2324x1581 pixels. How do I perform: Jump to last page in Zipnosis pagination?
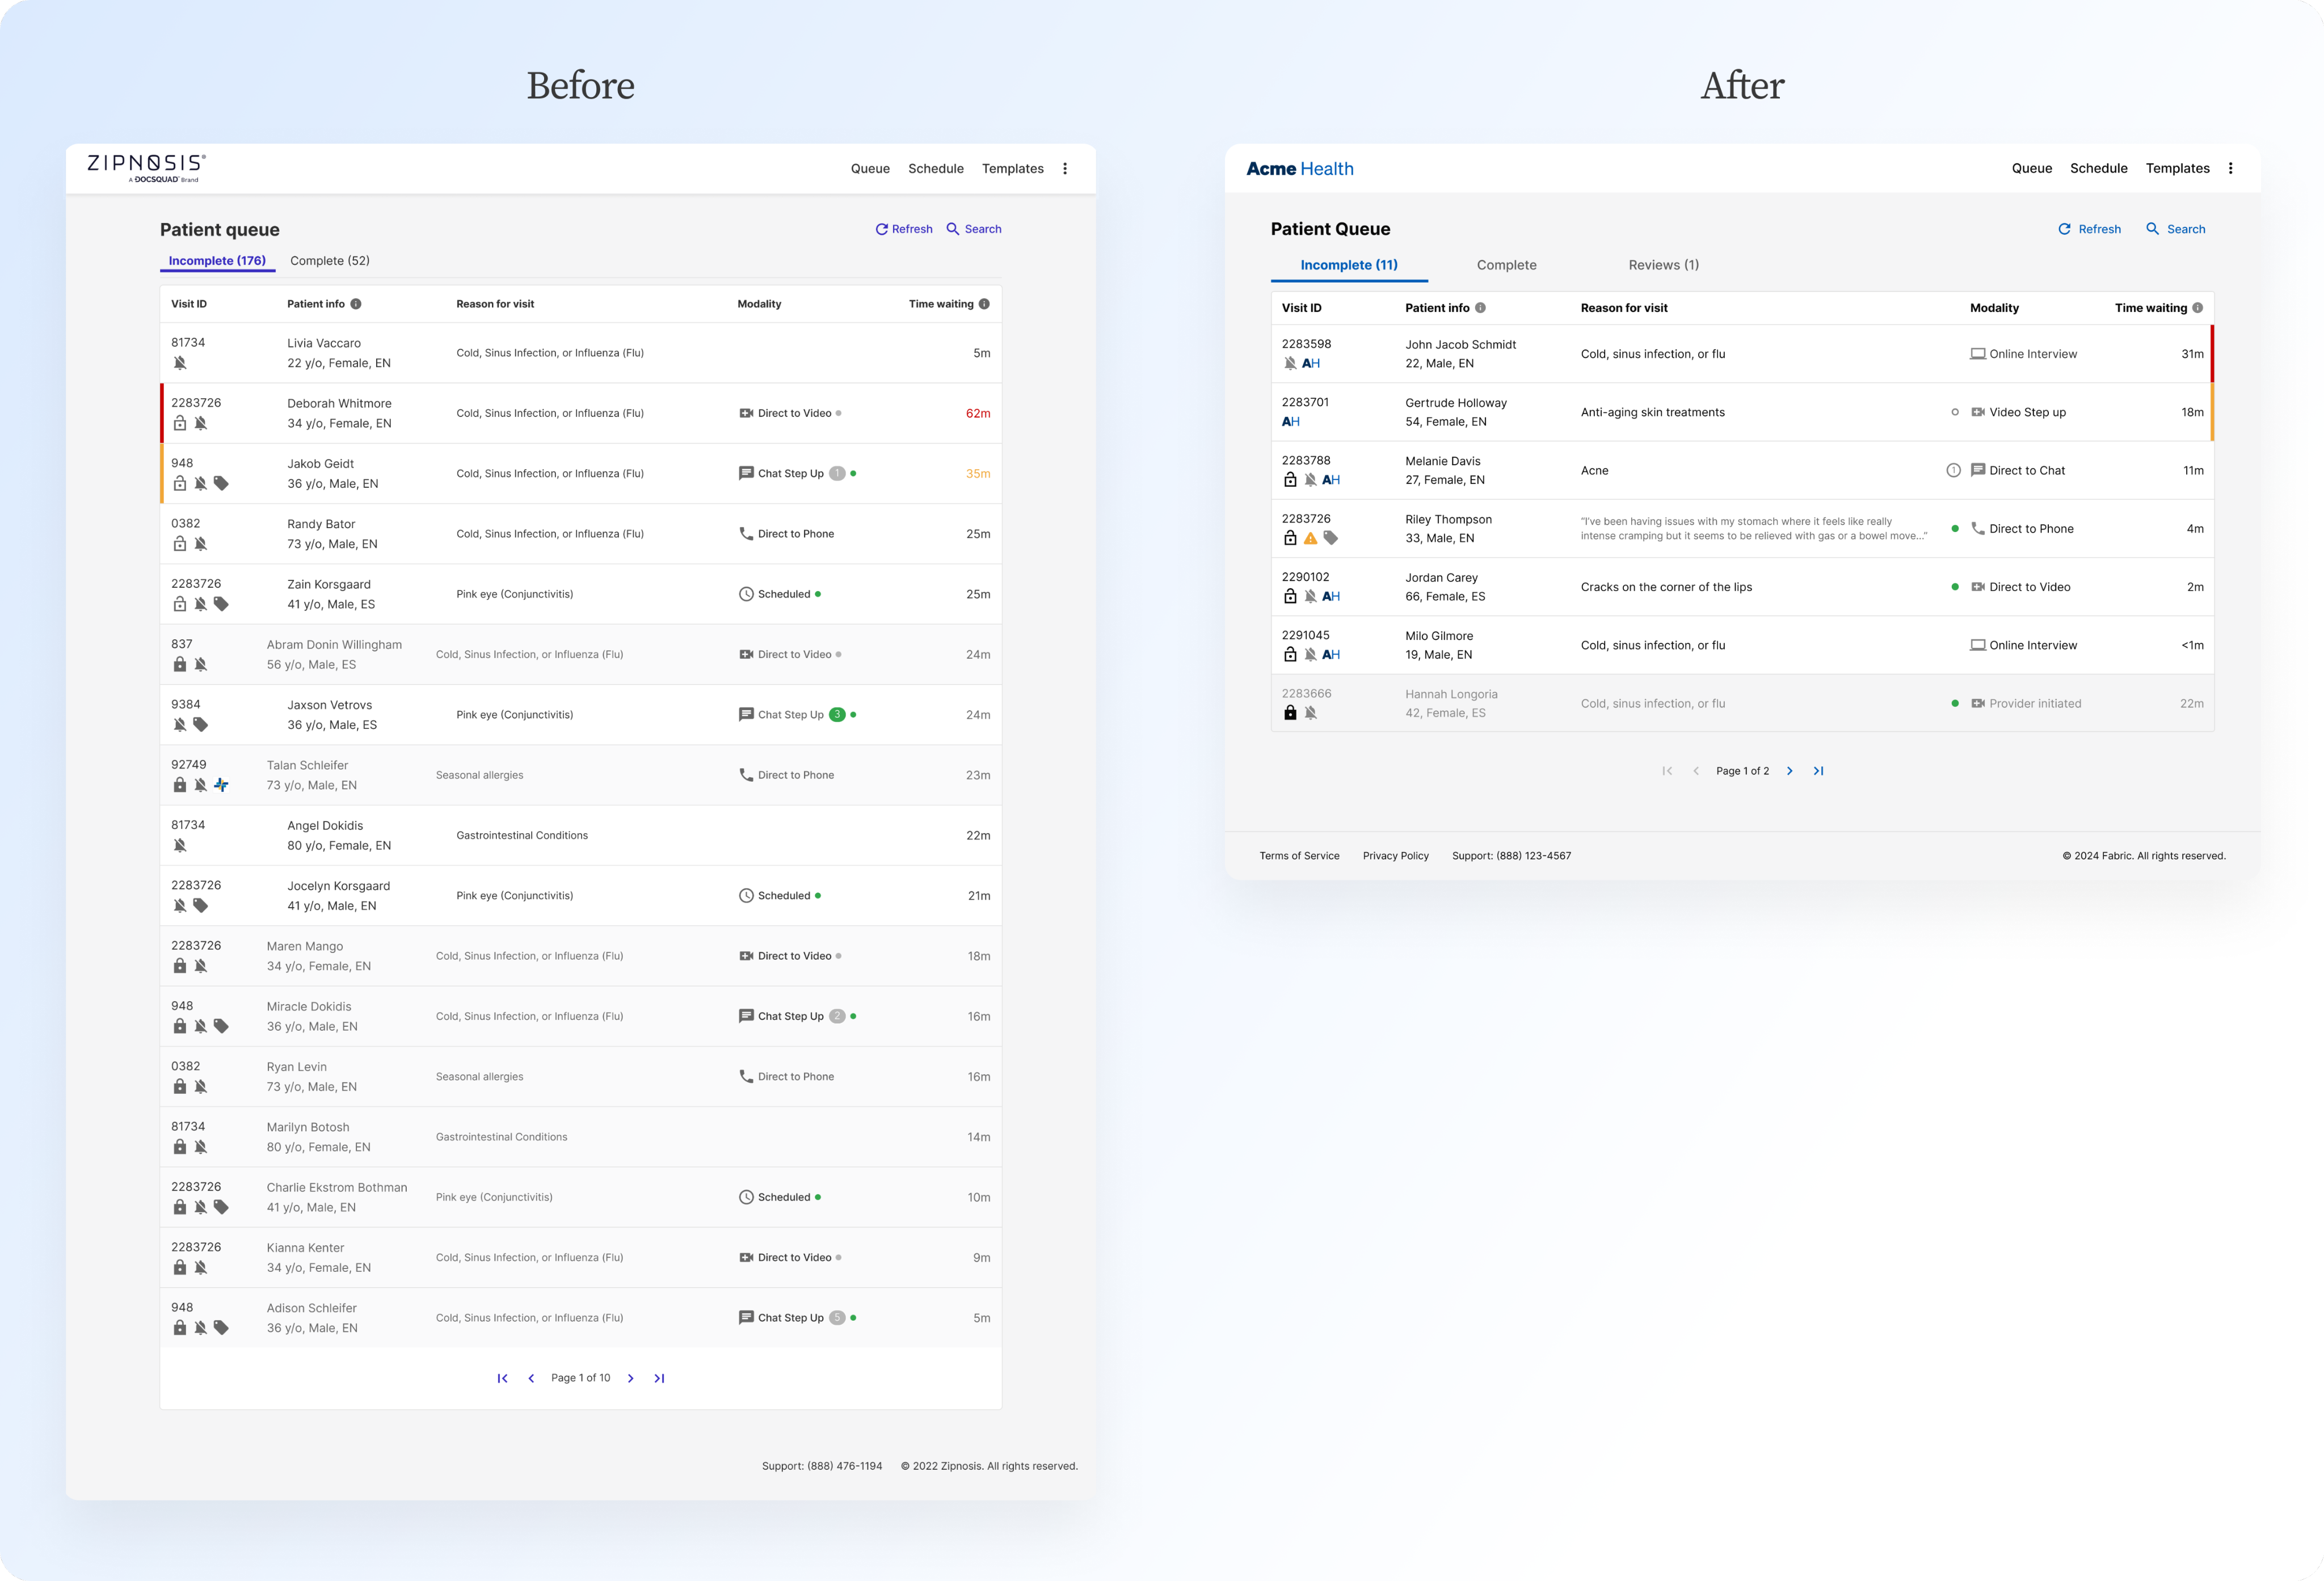[x=659, y=1378]
